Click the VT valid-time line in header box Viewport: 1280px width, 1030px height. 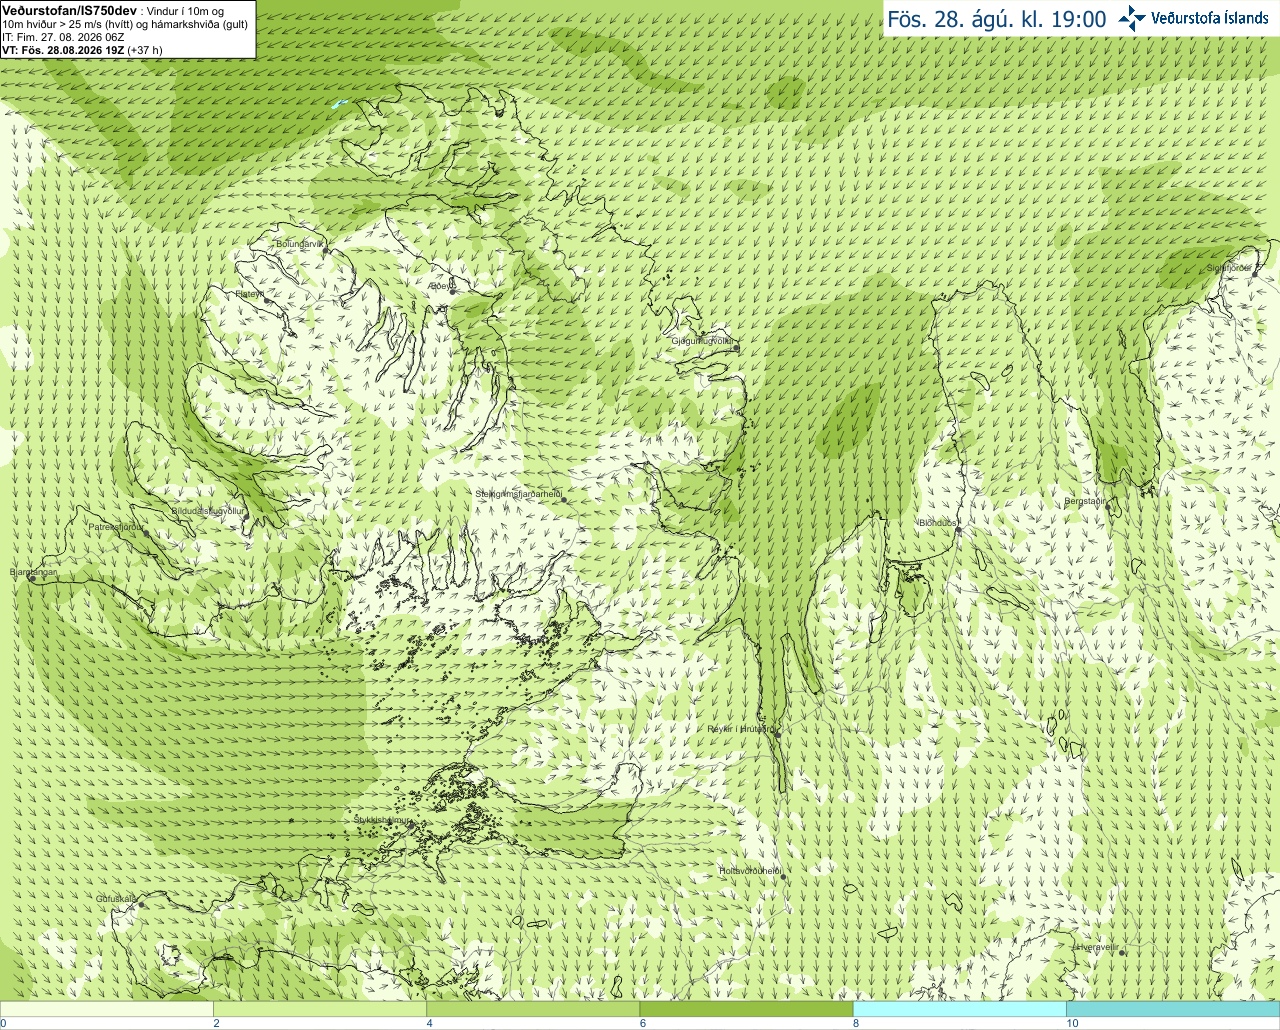coord(82,49)
